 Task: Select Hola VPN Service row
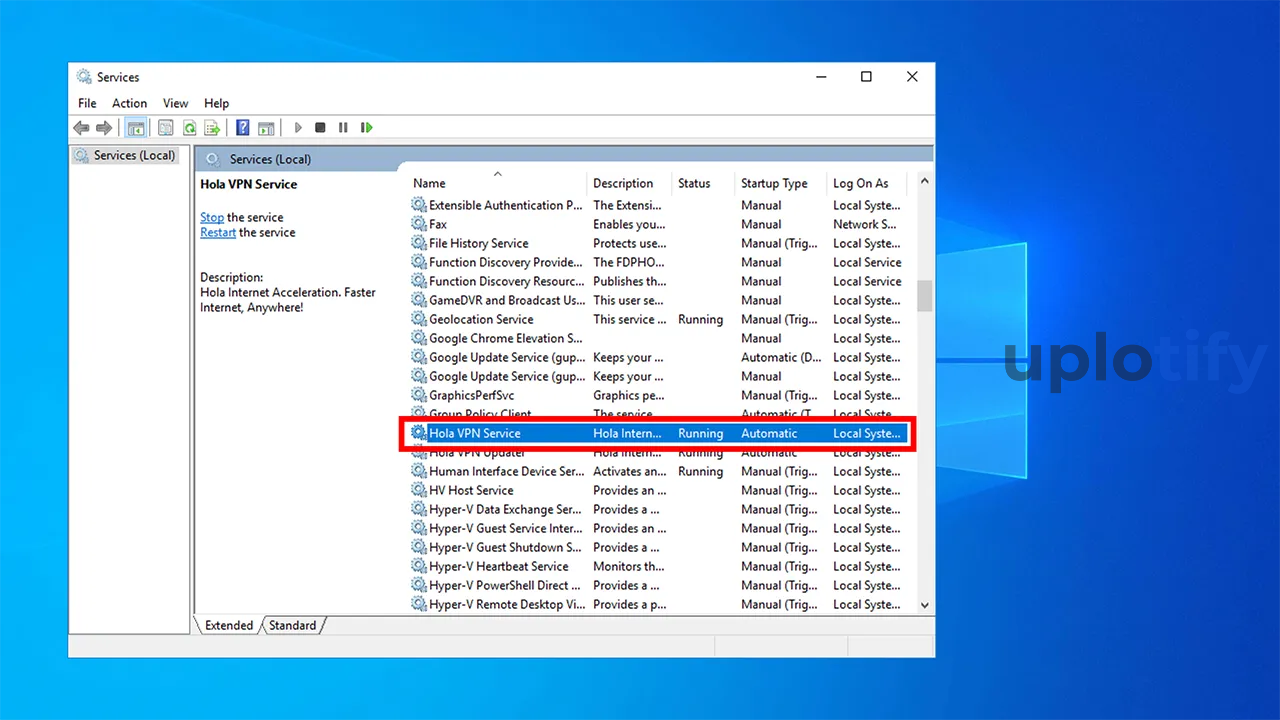(x=657, y=433)
